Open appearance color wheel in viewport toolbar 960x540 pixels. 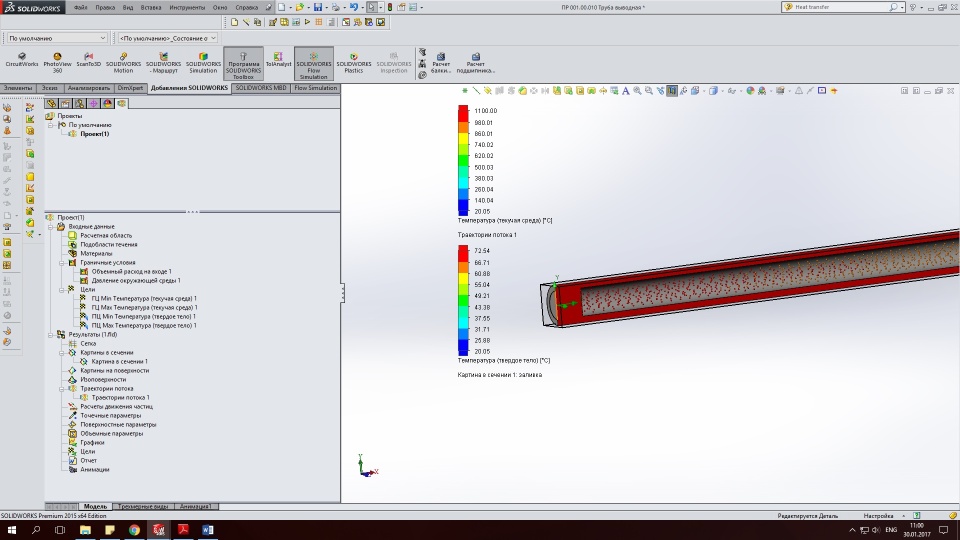pyautogui.click(x=750, y=91)
